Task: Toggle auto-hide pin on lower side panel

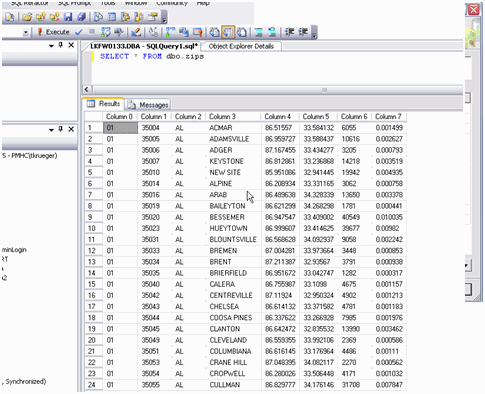Action: (x=61, y=129)
